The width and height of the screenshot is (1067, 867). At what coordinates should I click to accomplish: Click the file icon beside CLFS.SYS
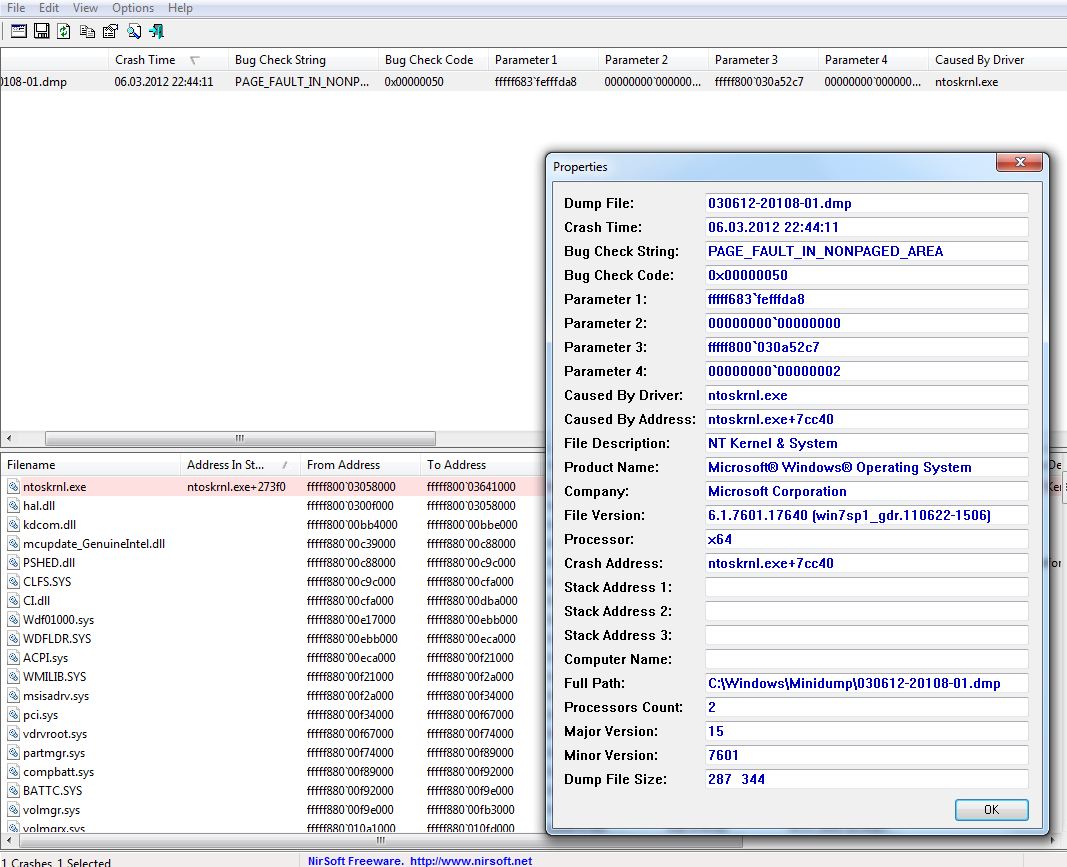click(13, 582)
